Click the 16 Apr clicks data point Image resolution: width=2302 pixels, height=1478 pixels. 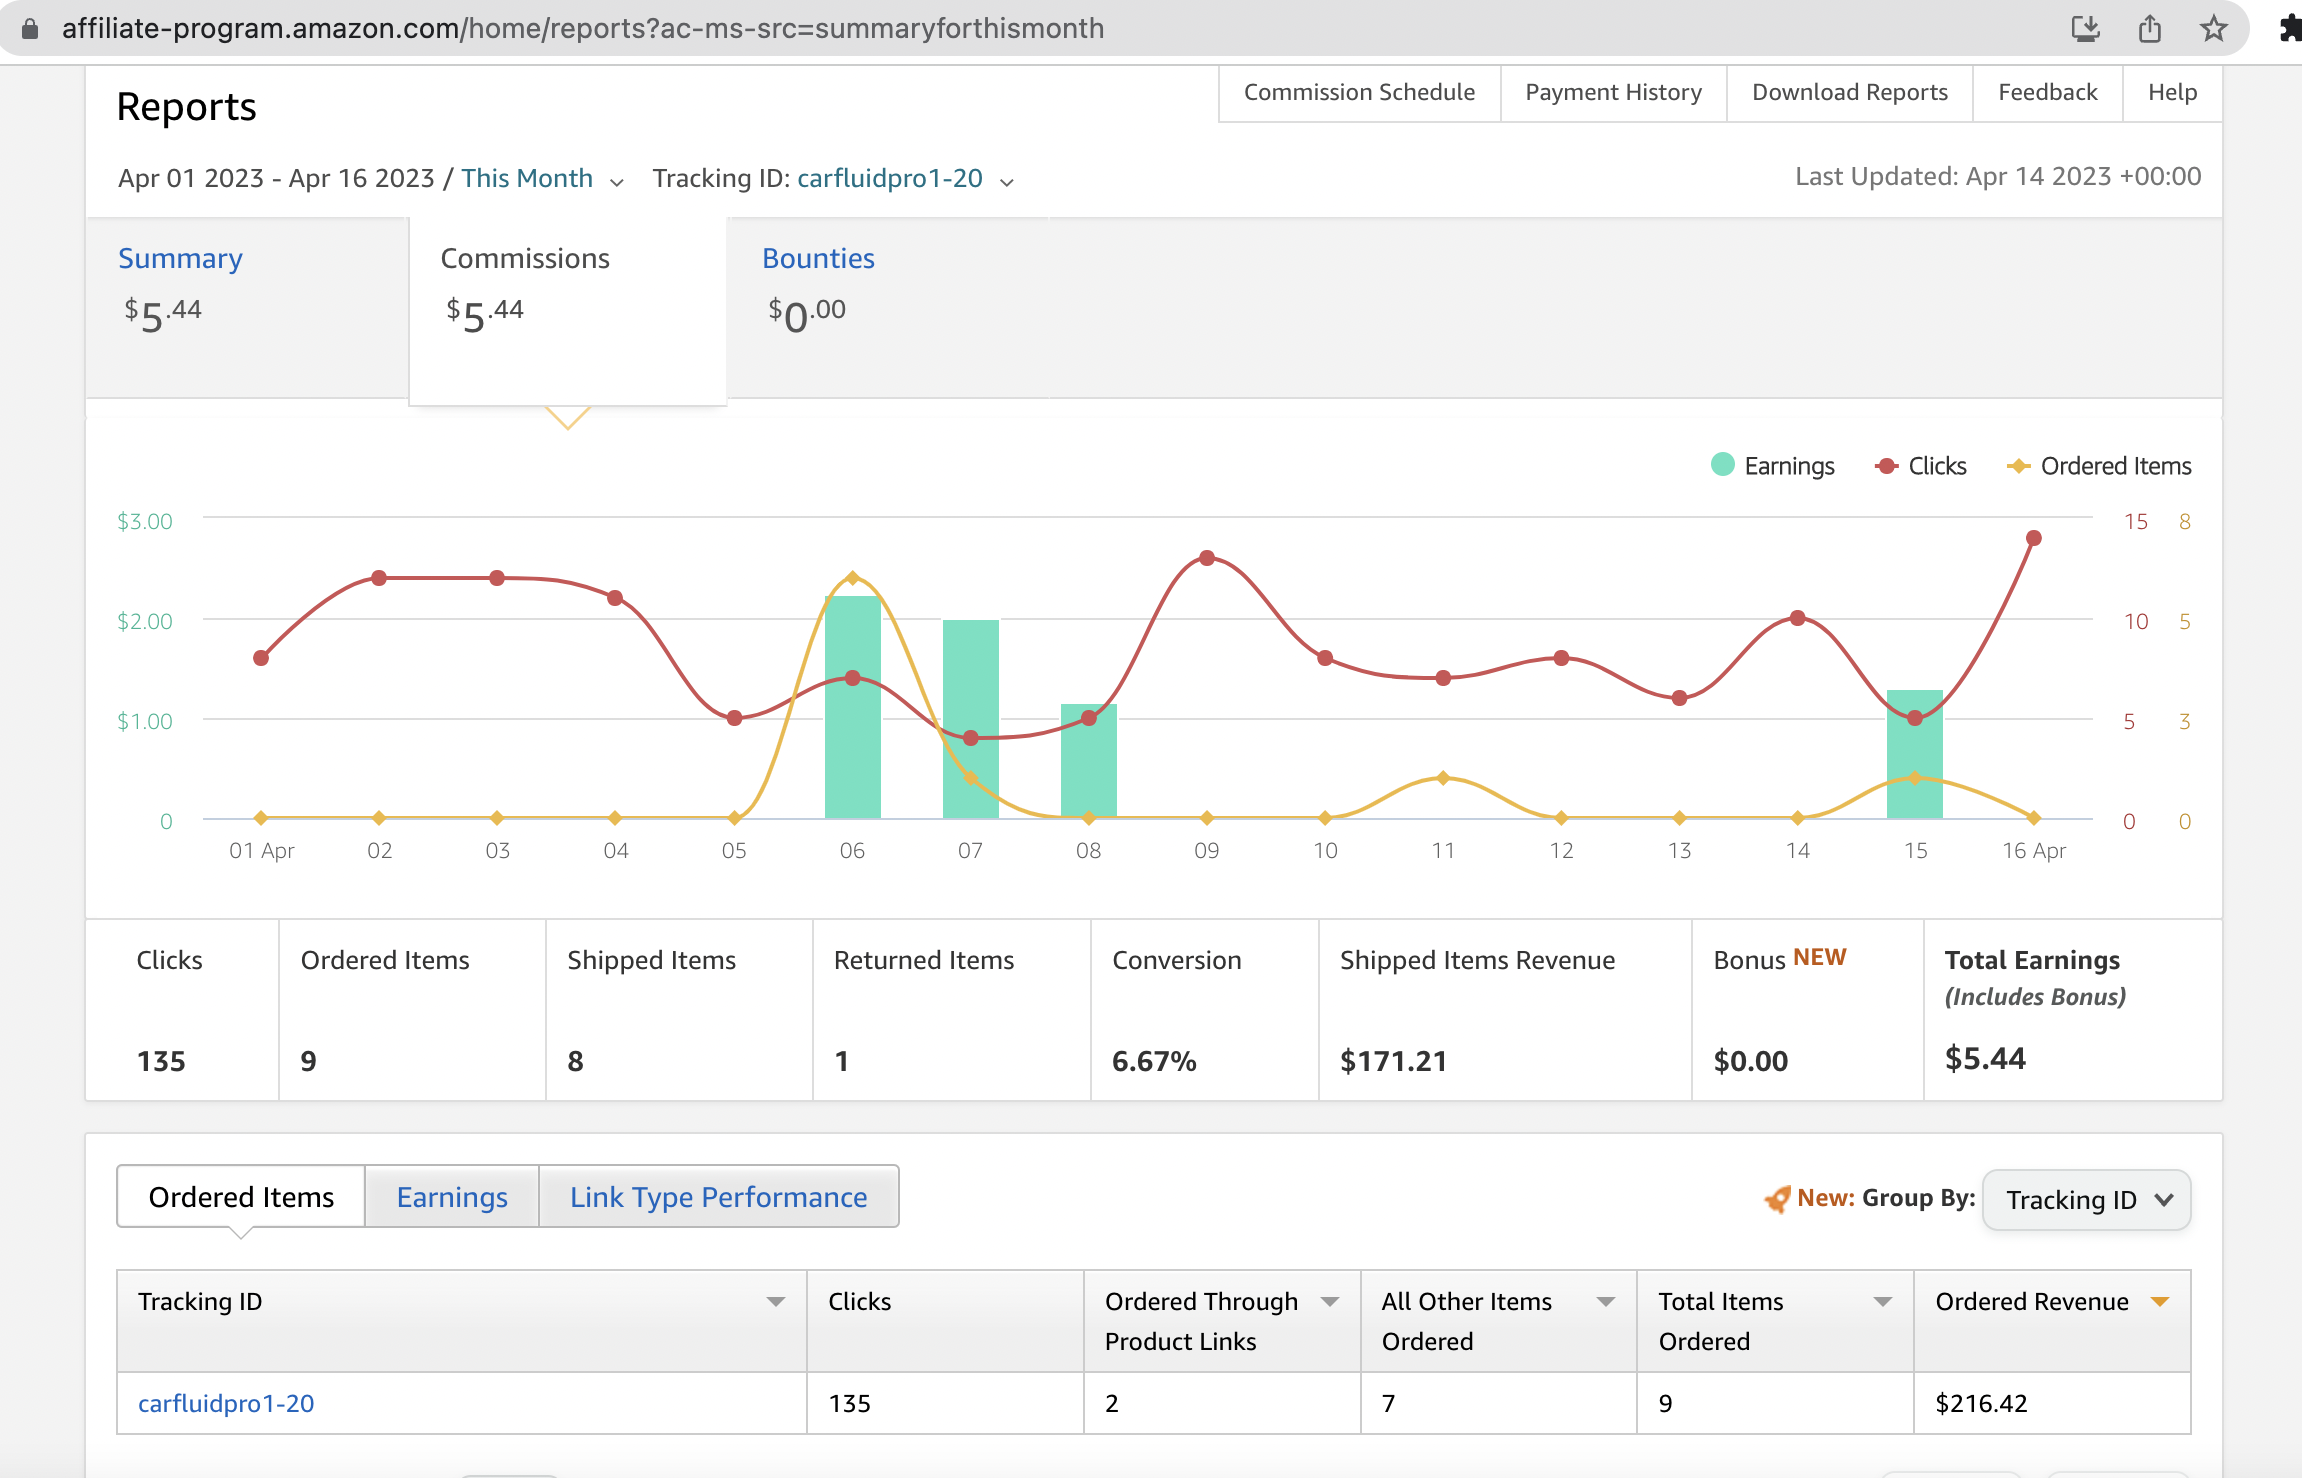(x=2033, y=538)
